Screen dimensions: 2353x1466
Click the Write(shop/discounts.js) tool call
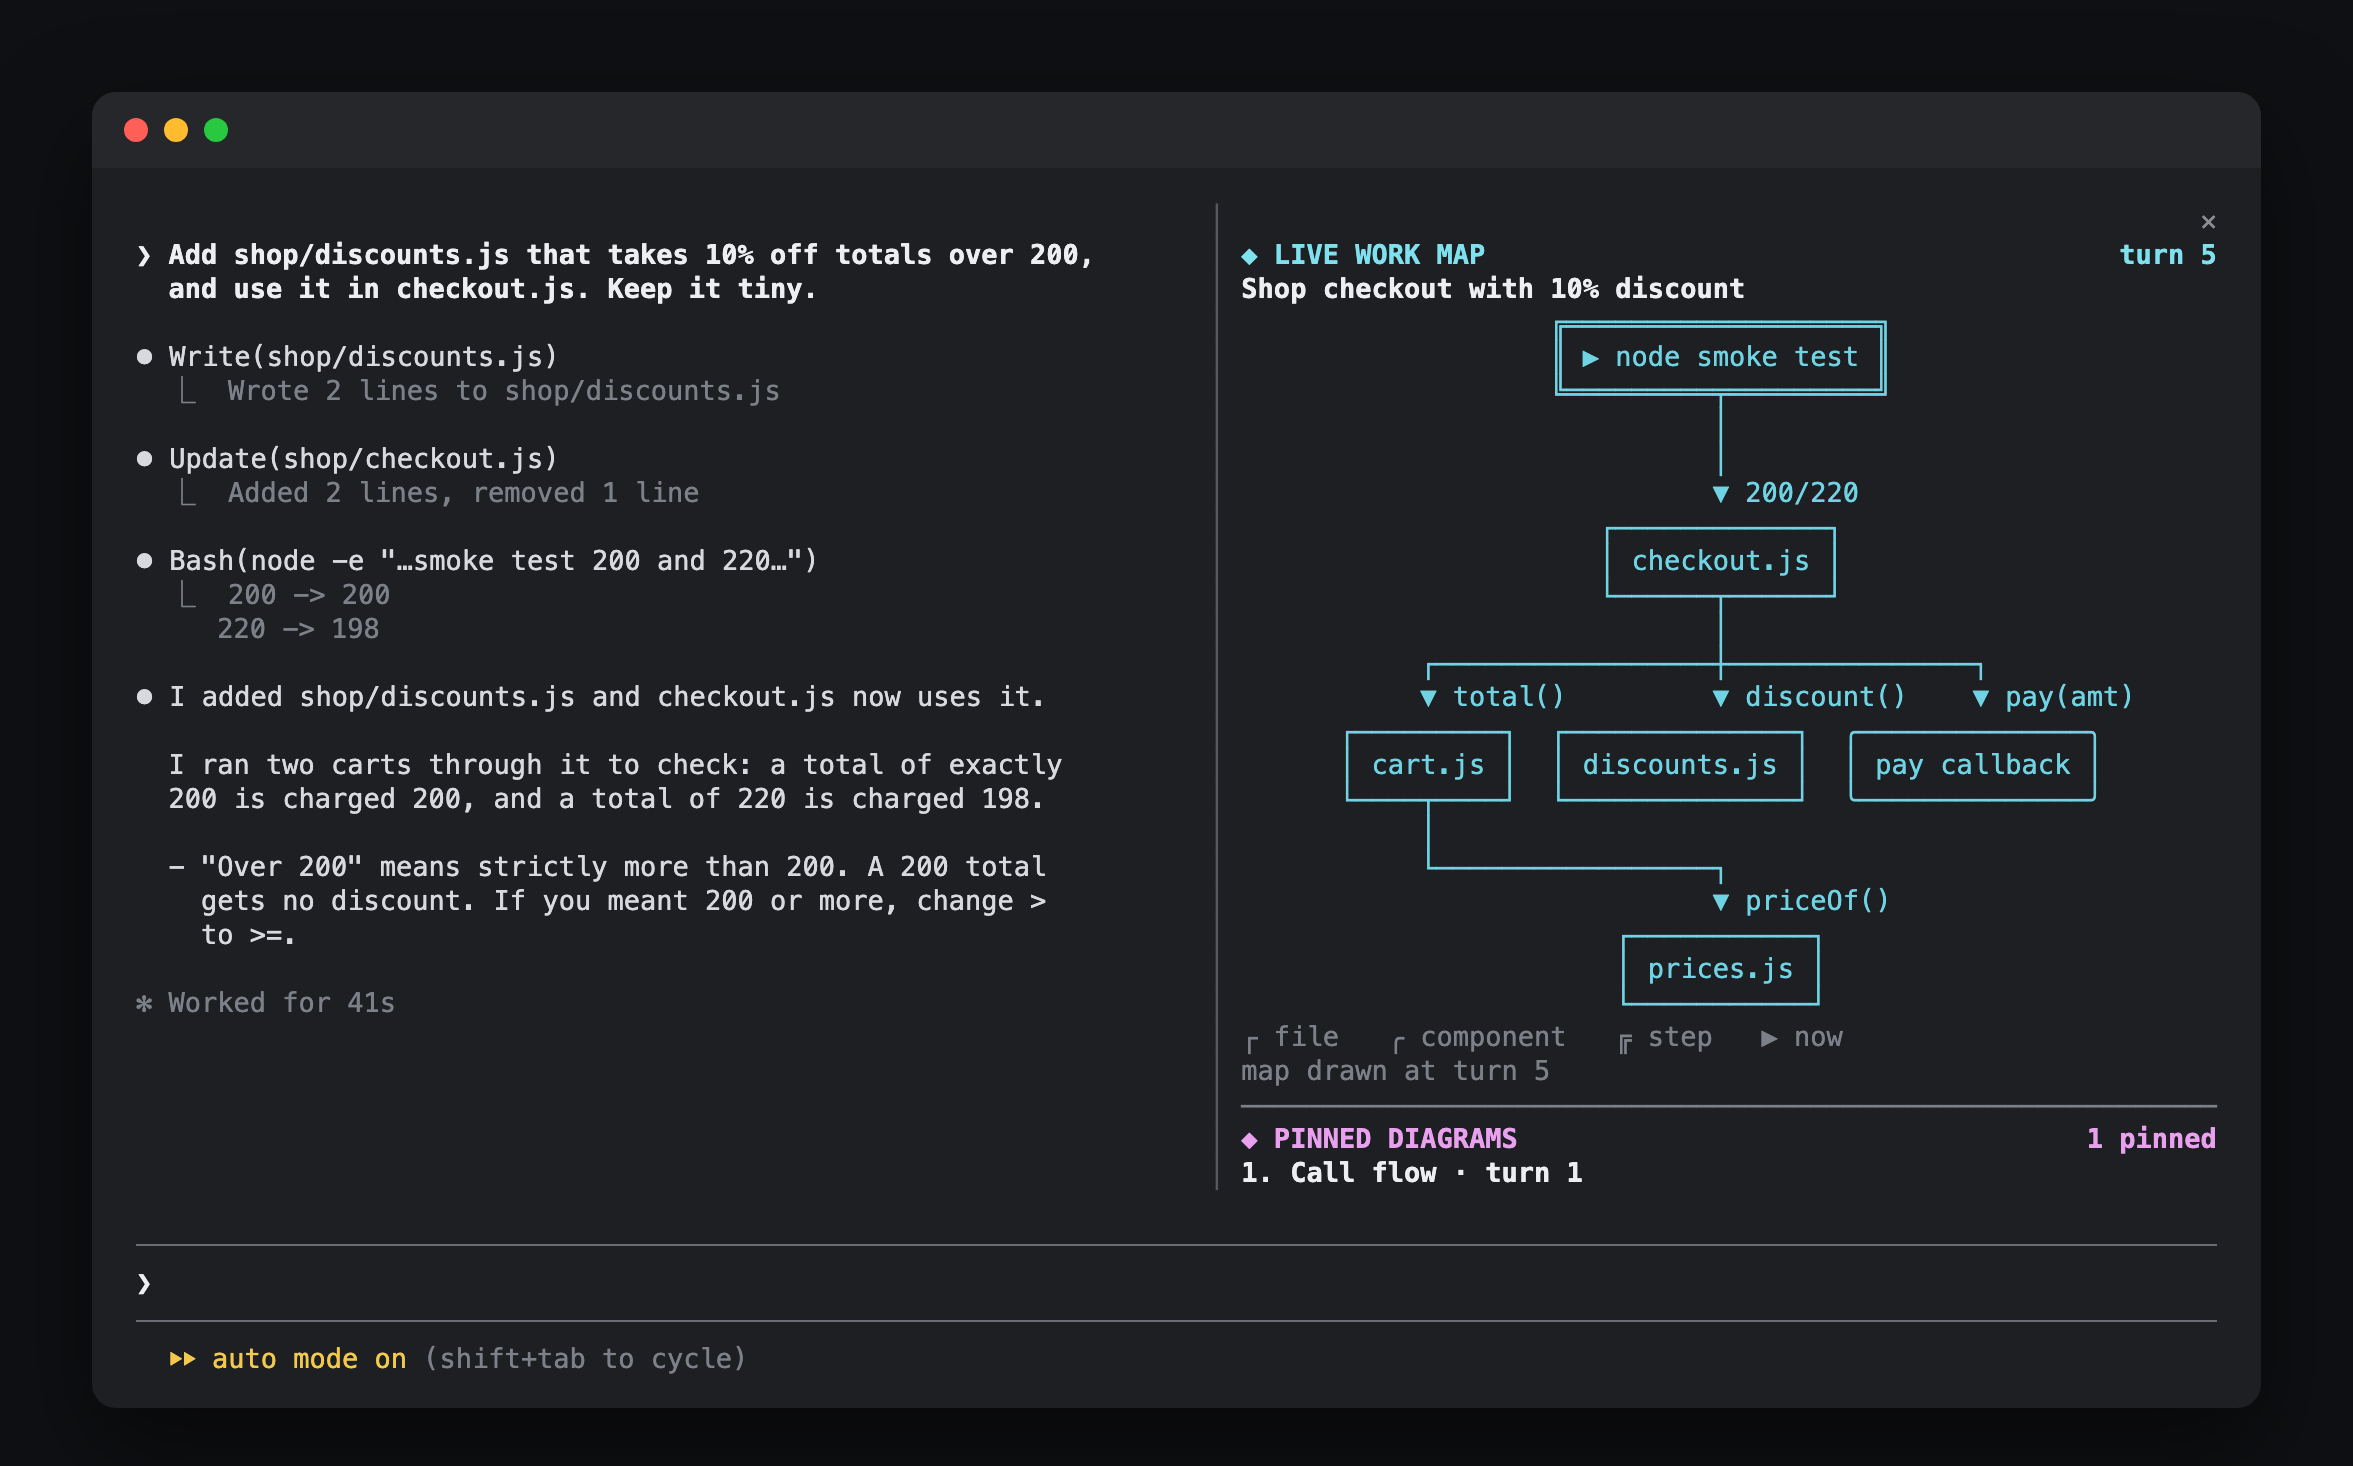[363, 357]
